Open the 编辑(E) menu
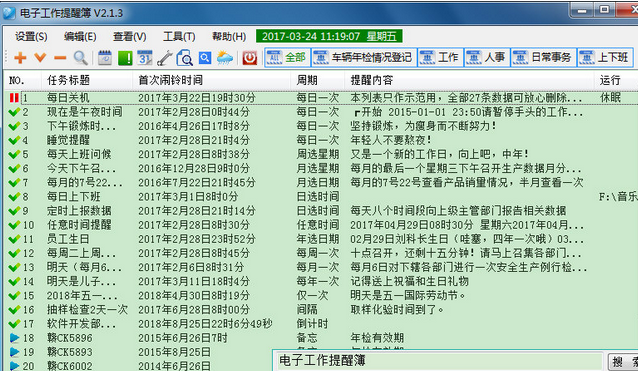Image resolution: width=638 pixels, height=371 pixels. pyautogui.click(x=80, y=37)
